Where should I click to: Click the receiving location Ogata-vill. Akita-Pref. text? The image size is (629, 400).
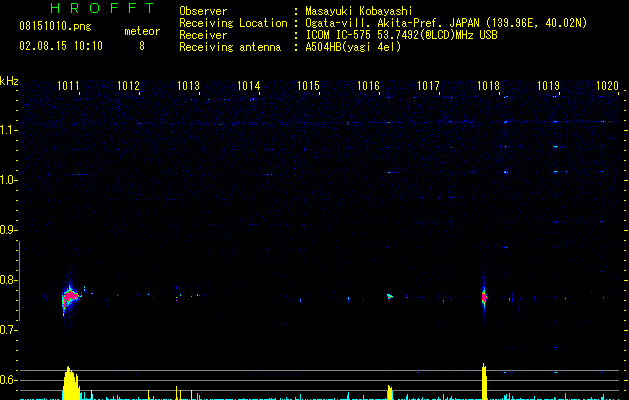coord(374,23)
